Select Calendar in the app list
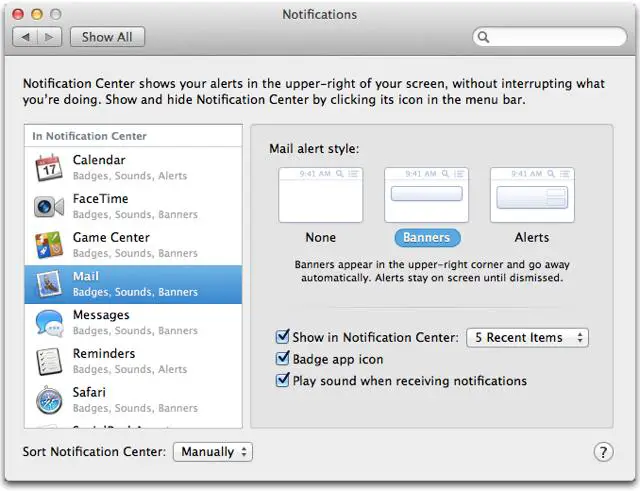Image resolution: width=640 pixels, height=491 pixels. [133, 167]
